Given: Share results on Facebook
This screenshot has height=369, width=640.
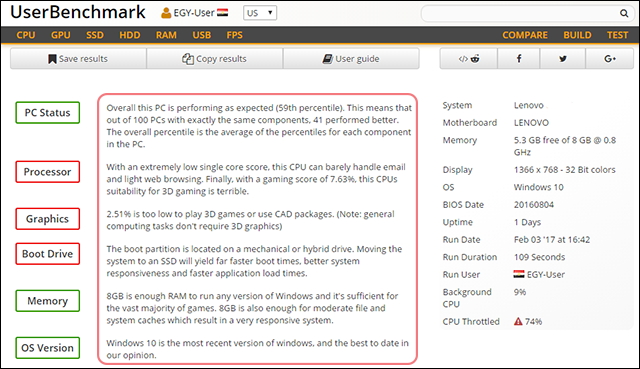Looking at the screenshot, I should [519, 59].
